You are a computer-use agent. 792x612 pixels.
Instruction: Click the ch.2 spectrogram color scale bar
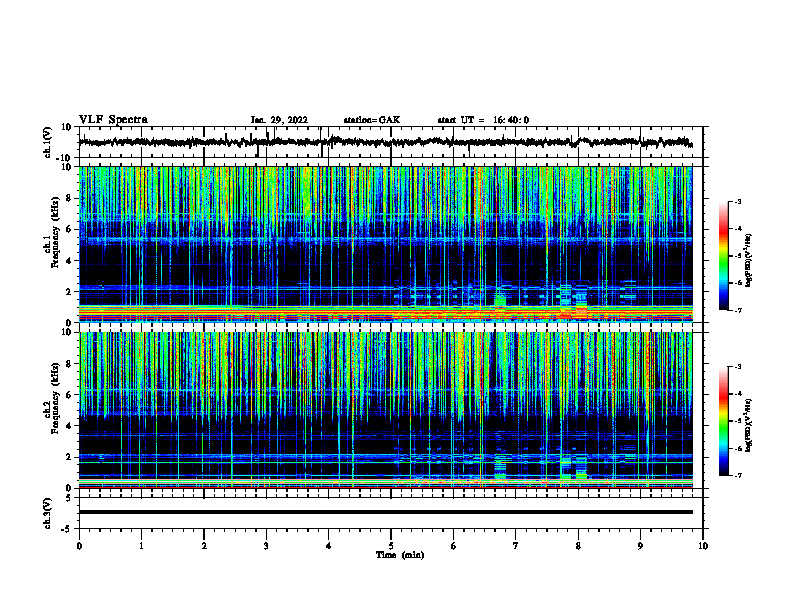pos(723,421)
